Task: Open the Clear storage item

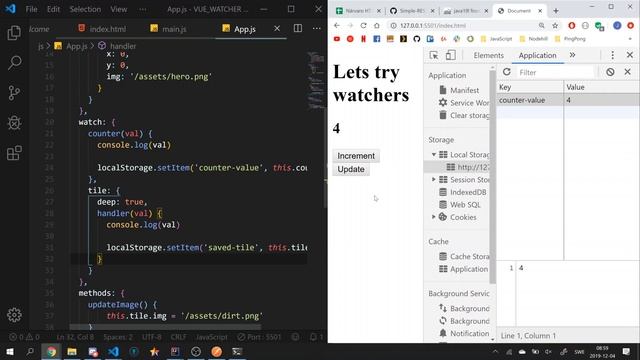Action: (x=464, y=116)
